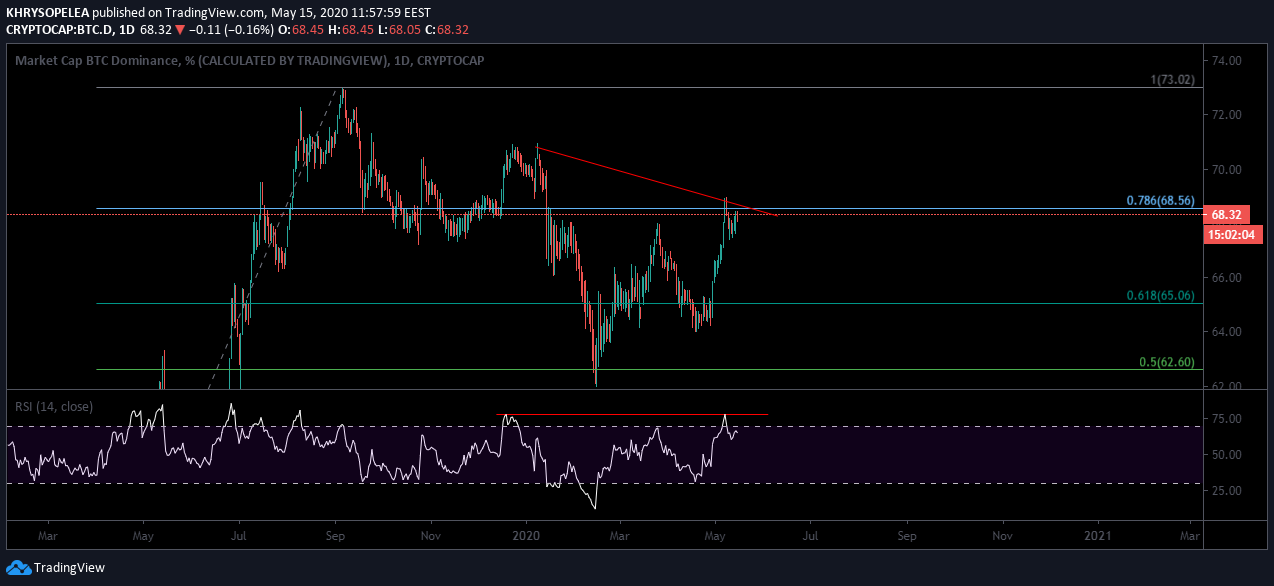Click price axis value 70.00
Screen dimensions: 1274x586
click(1226, 169)
